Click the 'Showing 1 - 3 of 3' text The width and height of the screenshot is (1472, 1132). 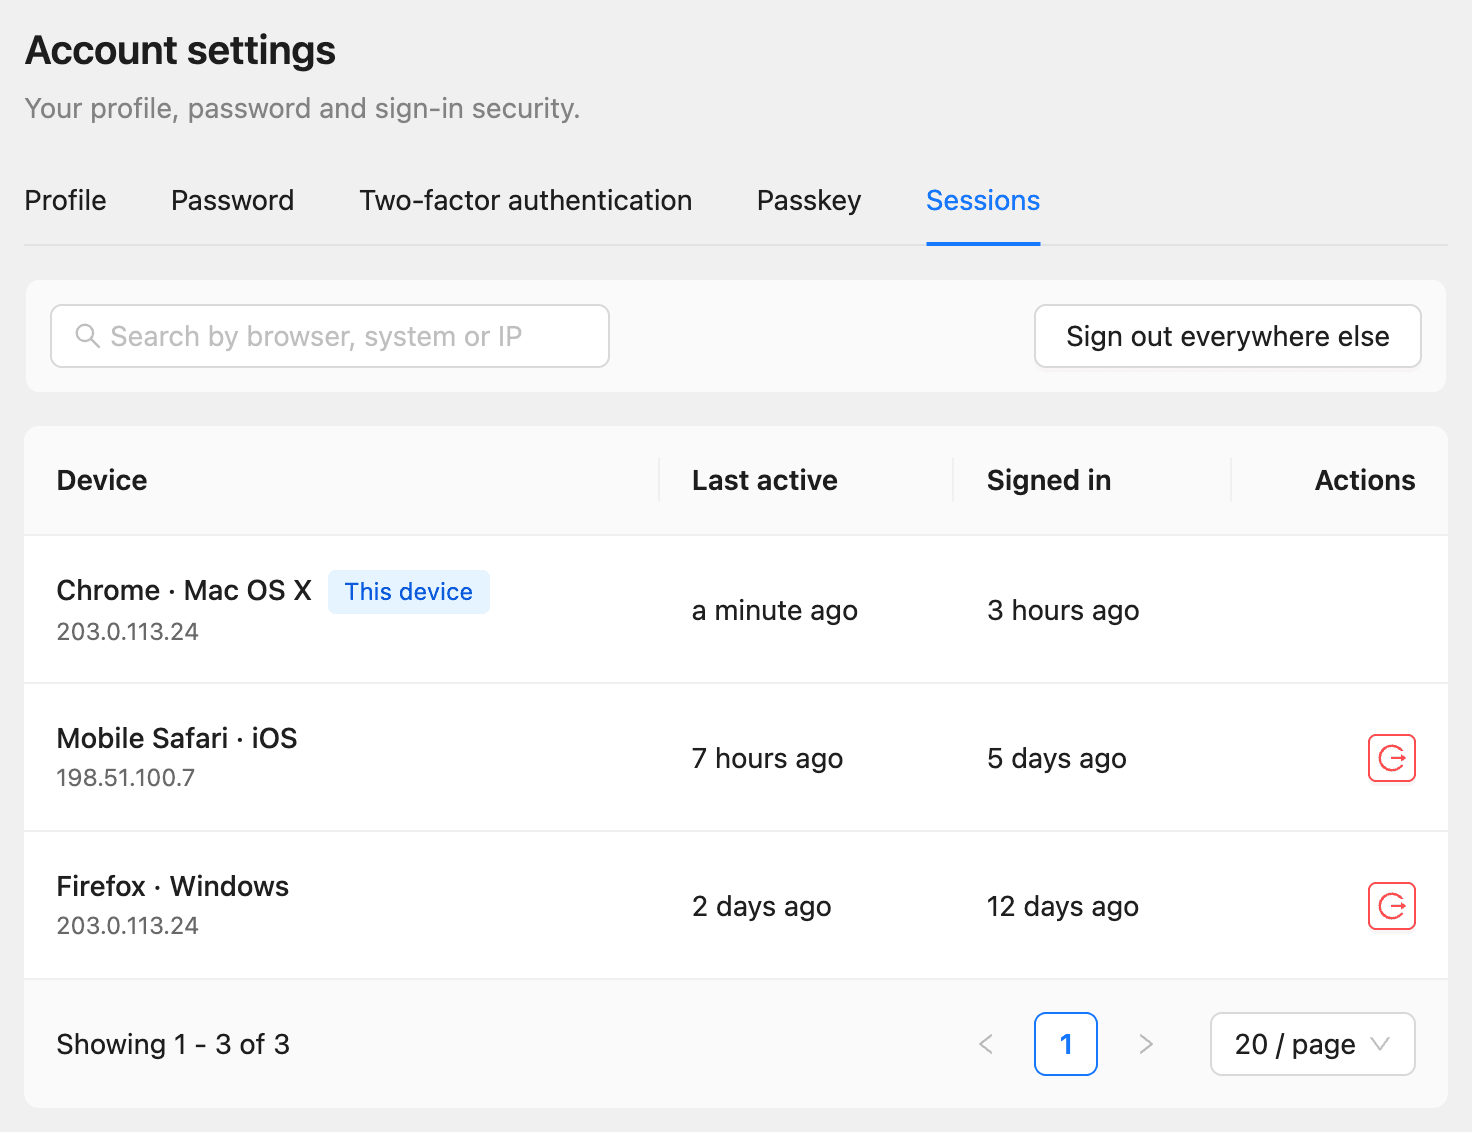pos(173,1044)
